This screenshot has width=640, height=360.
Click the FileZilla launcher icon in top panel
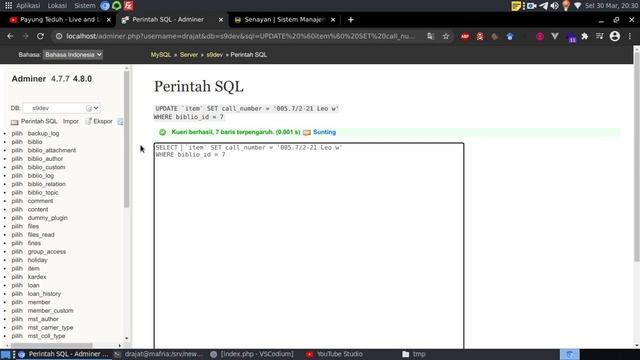coord(129,5)
